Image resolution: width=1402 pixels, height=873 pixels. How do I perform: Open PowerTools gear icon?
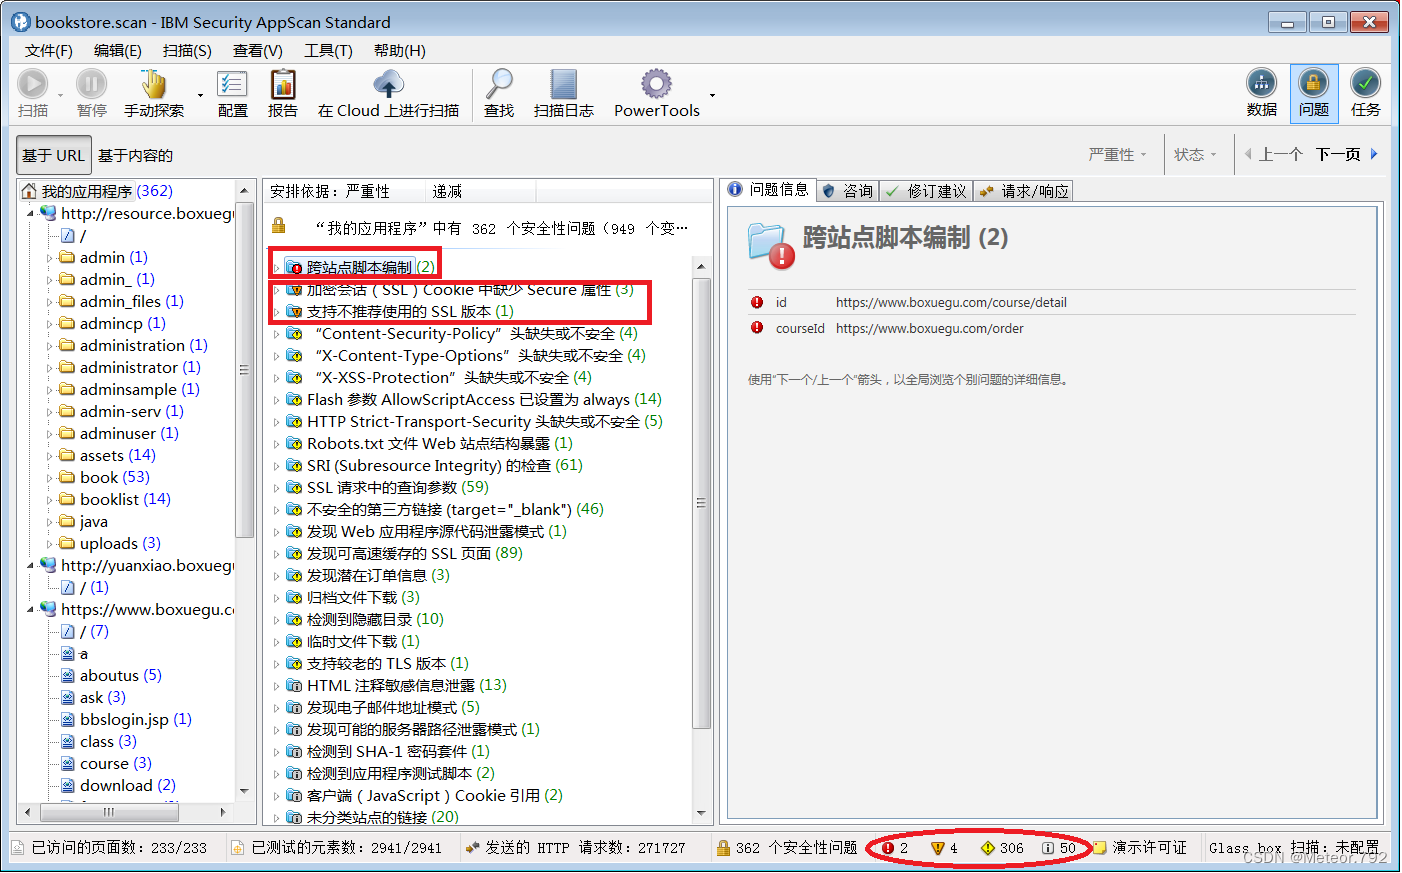(656, 84)
